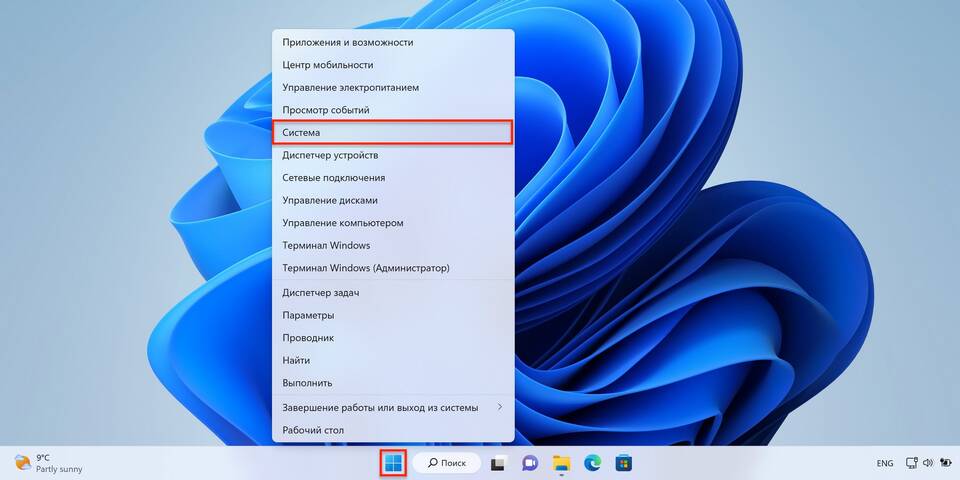
Task: Click the Поиск search box on taskbar
Action: 447,463
